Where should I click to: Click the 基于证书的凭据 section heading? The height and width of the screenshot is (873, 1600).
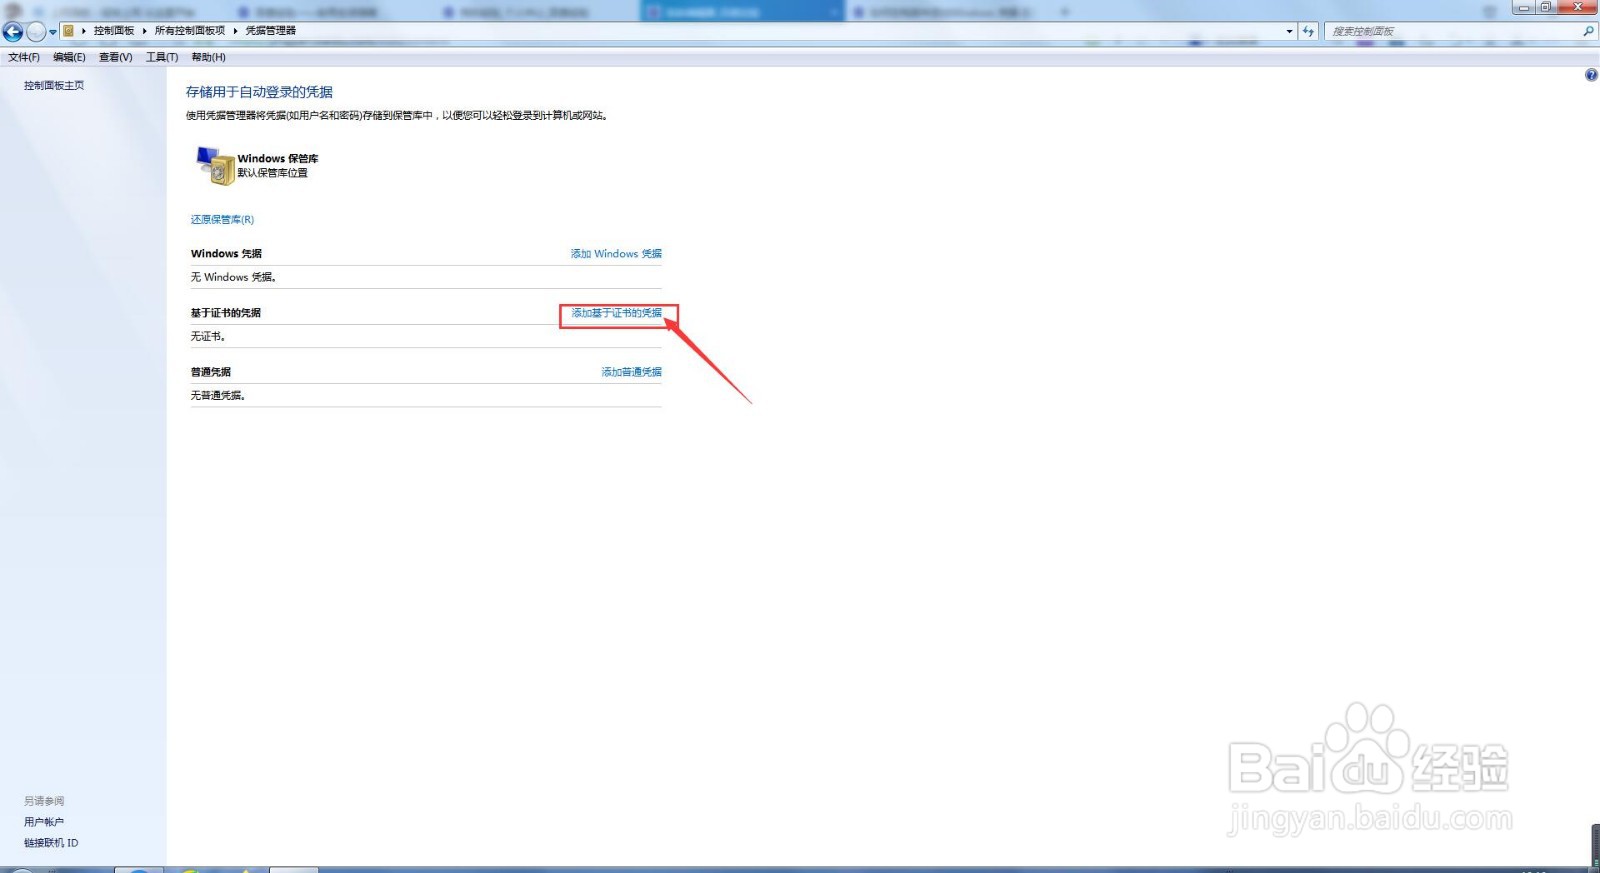pyautogui.click(x=226, y=313)
